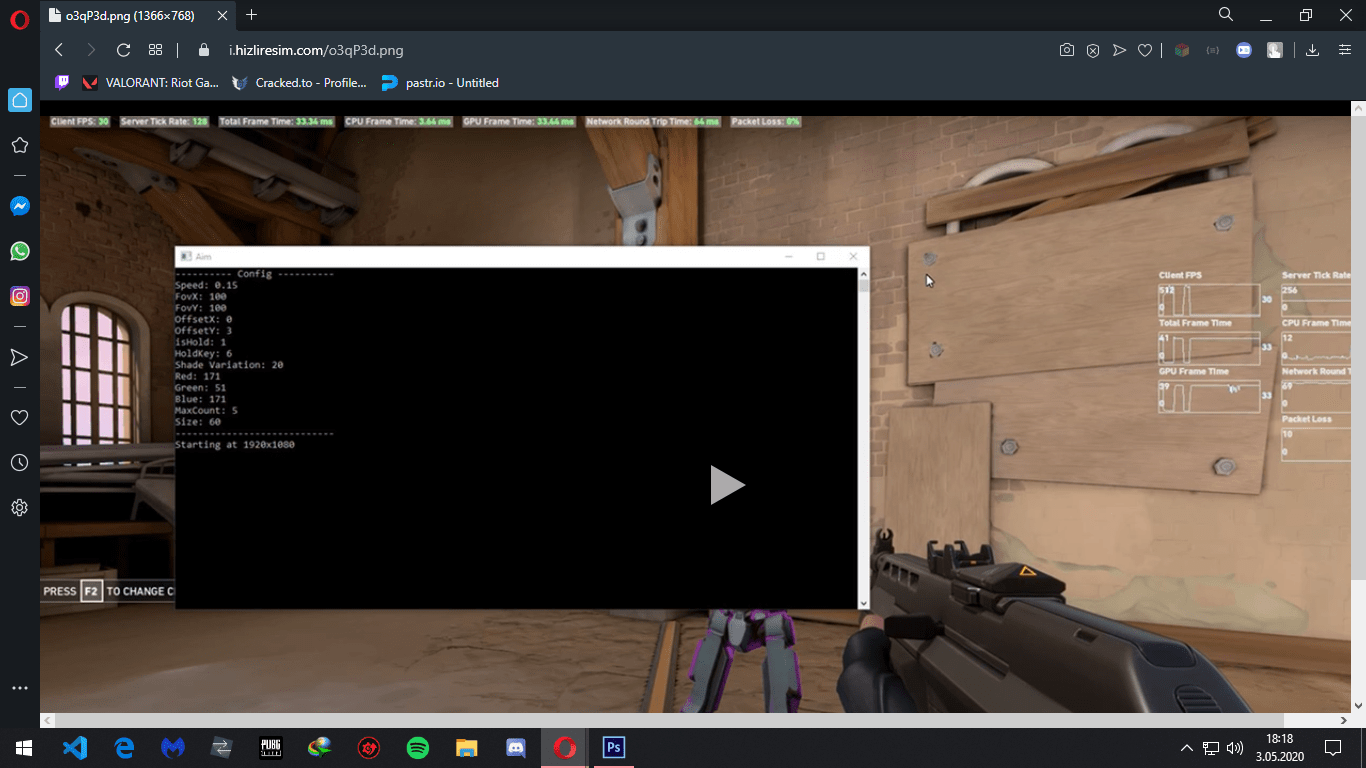This screenshot has width=1366, height=768.
Task: Open My Flow arrow in sidebar
Action: point(19,357)
